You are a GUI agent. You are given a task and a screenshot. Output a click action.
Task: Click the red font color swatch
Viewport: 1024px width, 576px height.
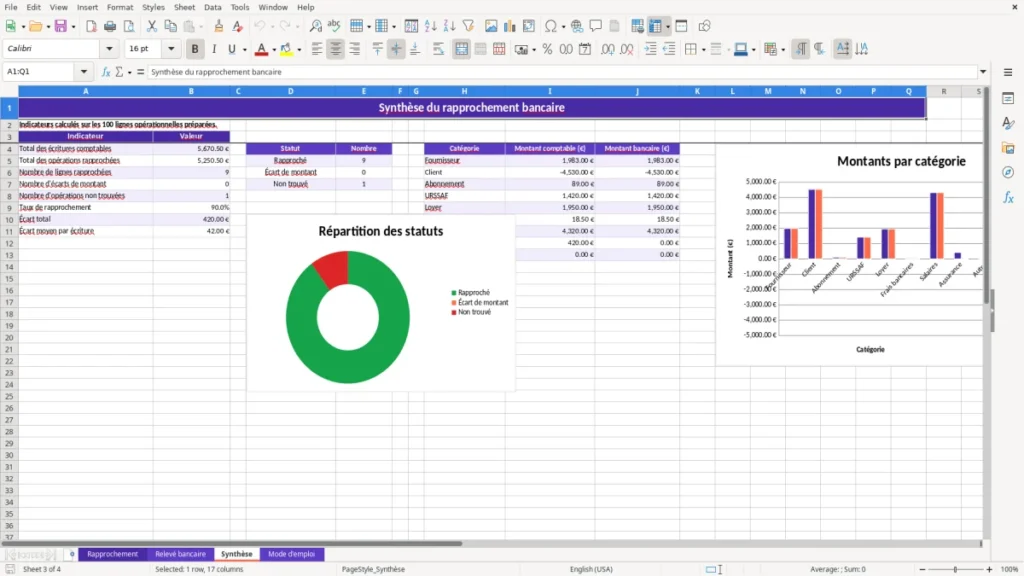tap(261, 49)
